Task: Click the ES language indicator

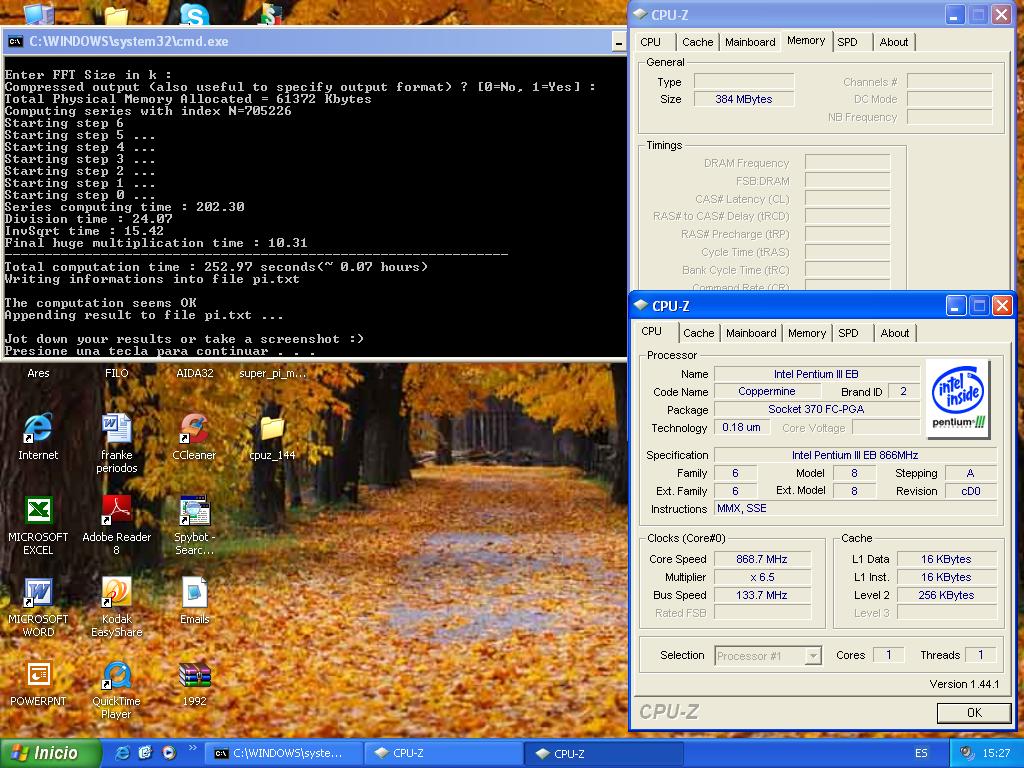Action: (921, 753)
